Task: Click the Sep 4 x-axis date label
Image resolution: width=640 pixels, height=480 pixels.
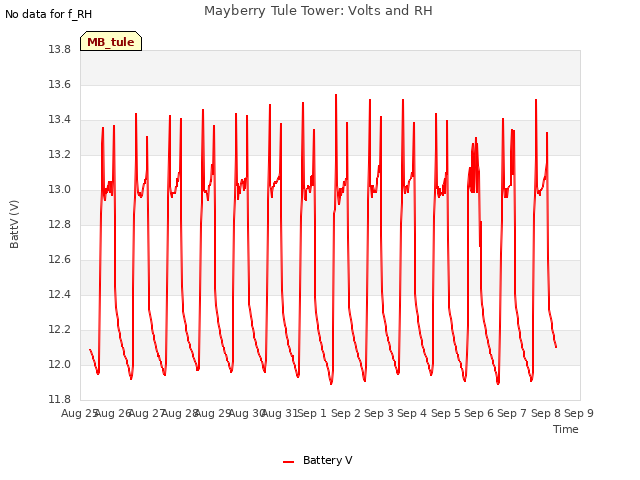Action: [x=412, y=413]
